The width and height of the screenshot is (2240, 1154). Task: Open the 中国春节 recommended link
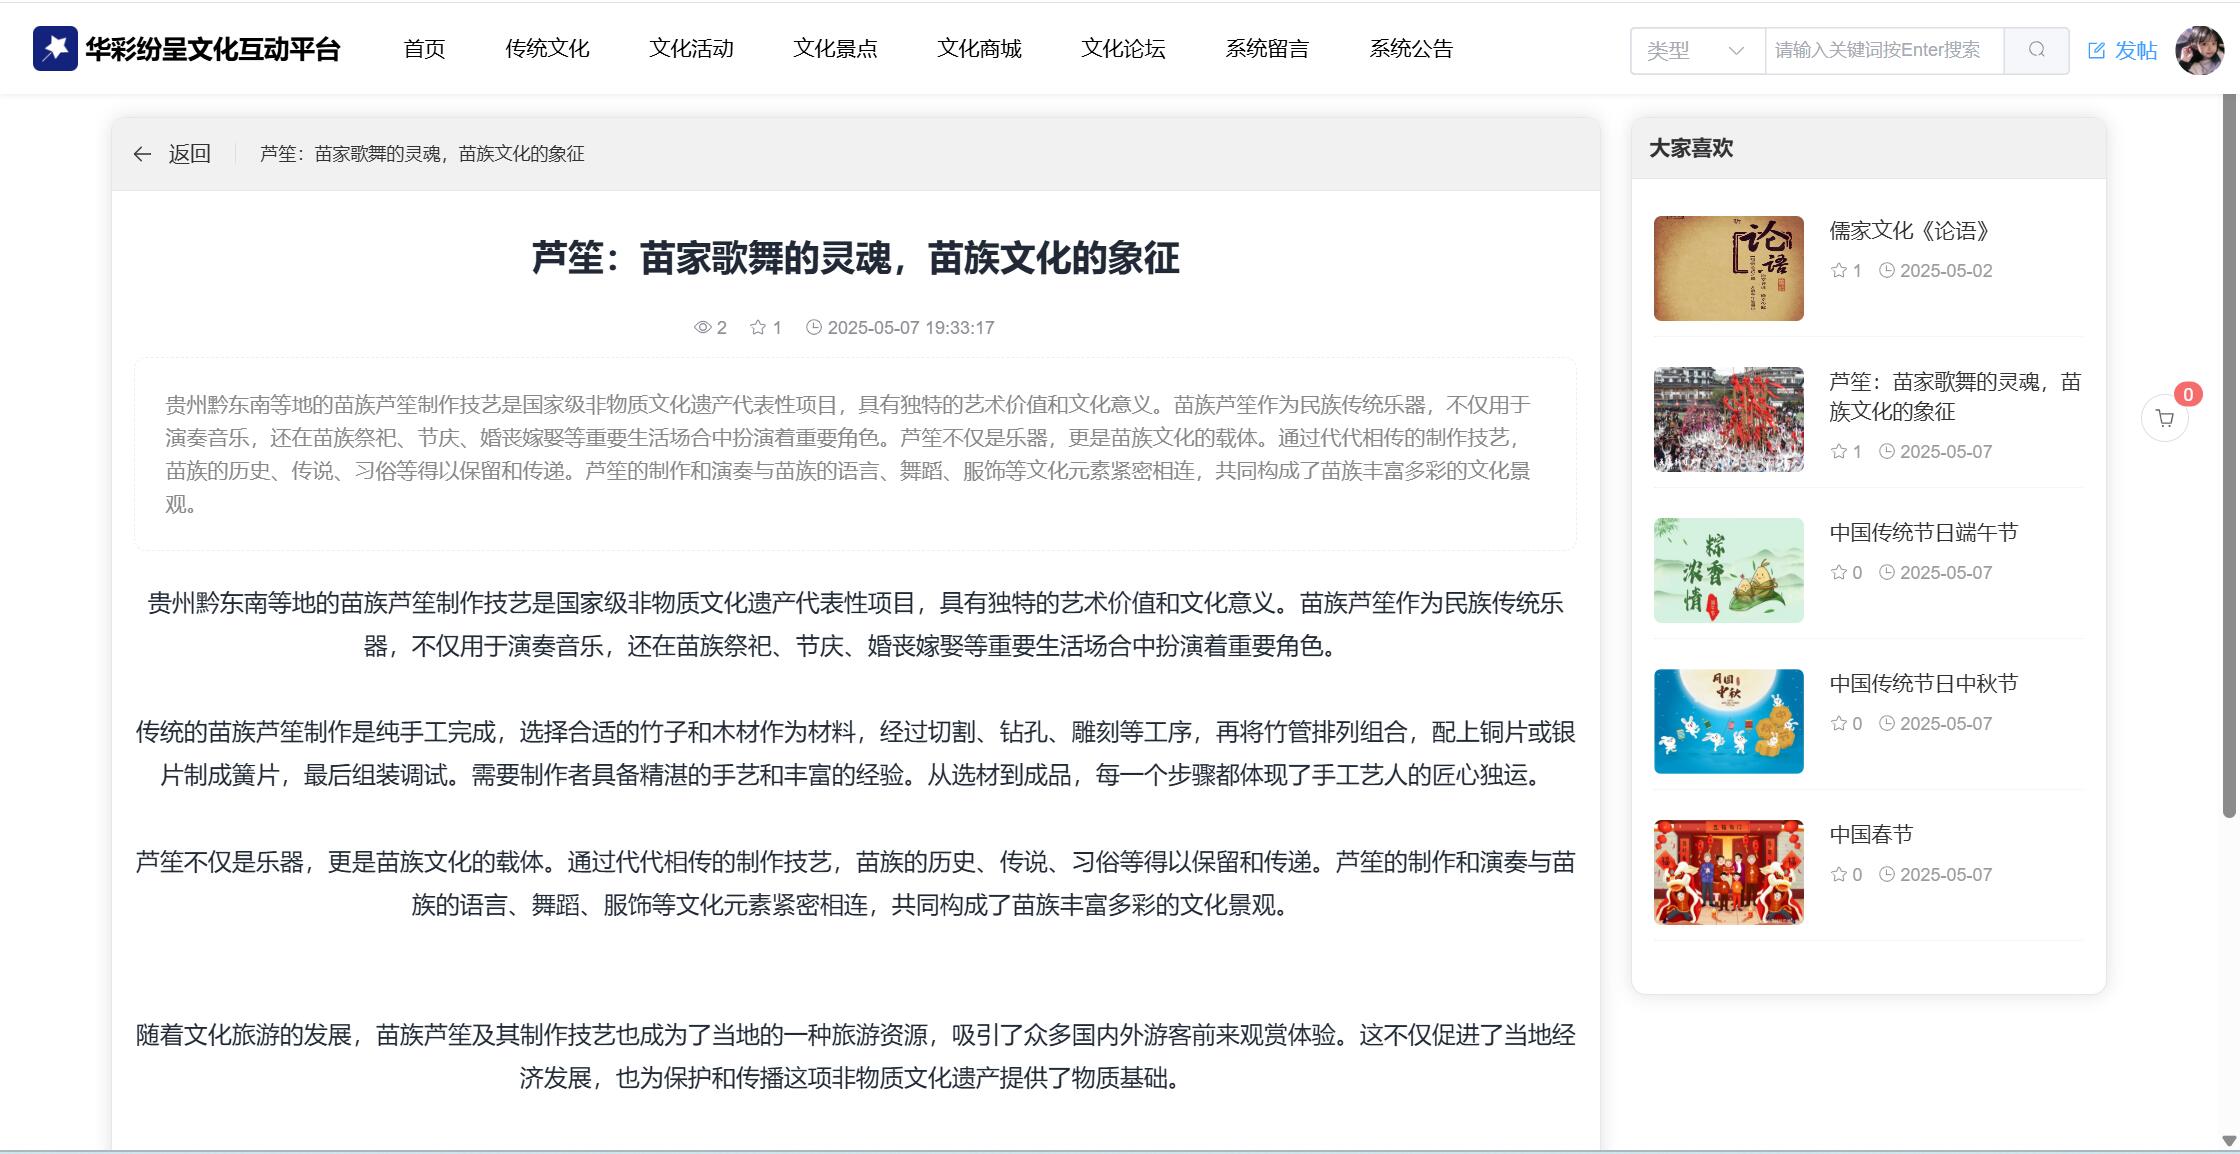click(1871, 834)
